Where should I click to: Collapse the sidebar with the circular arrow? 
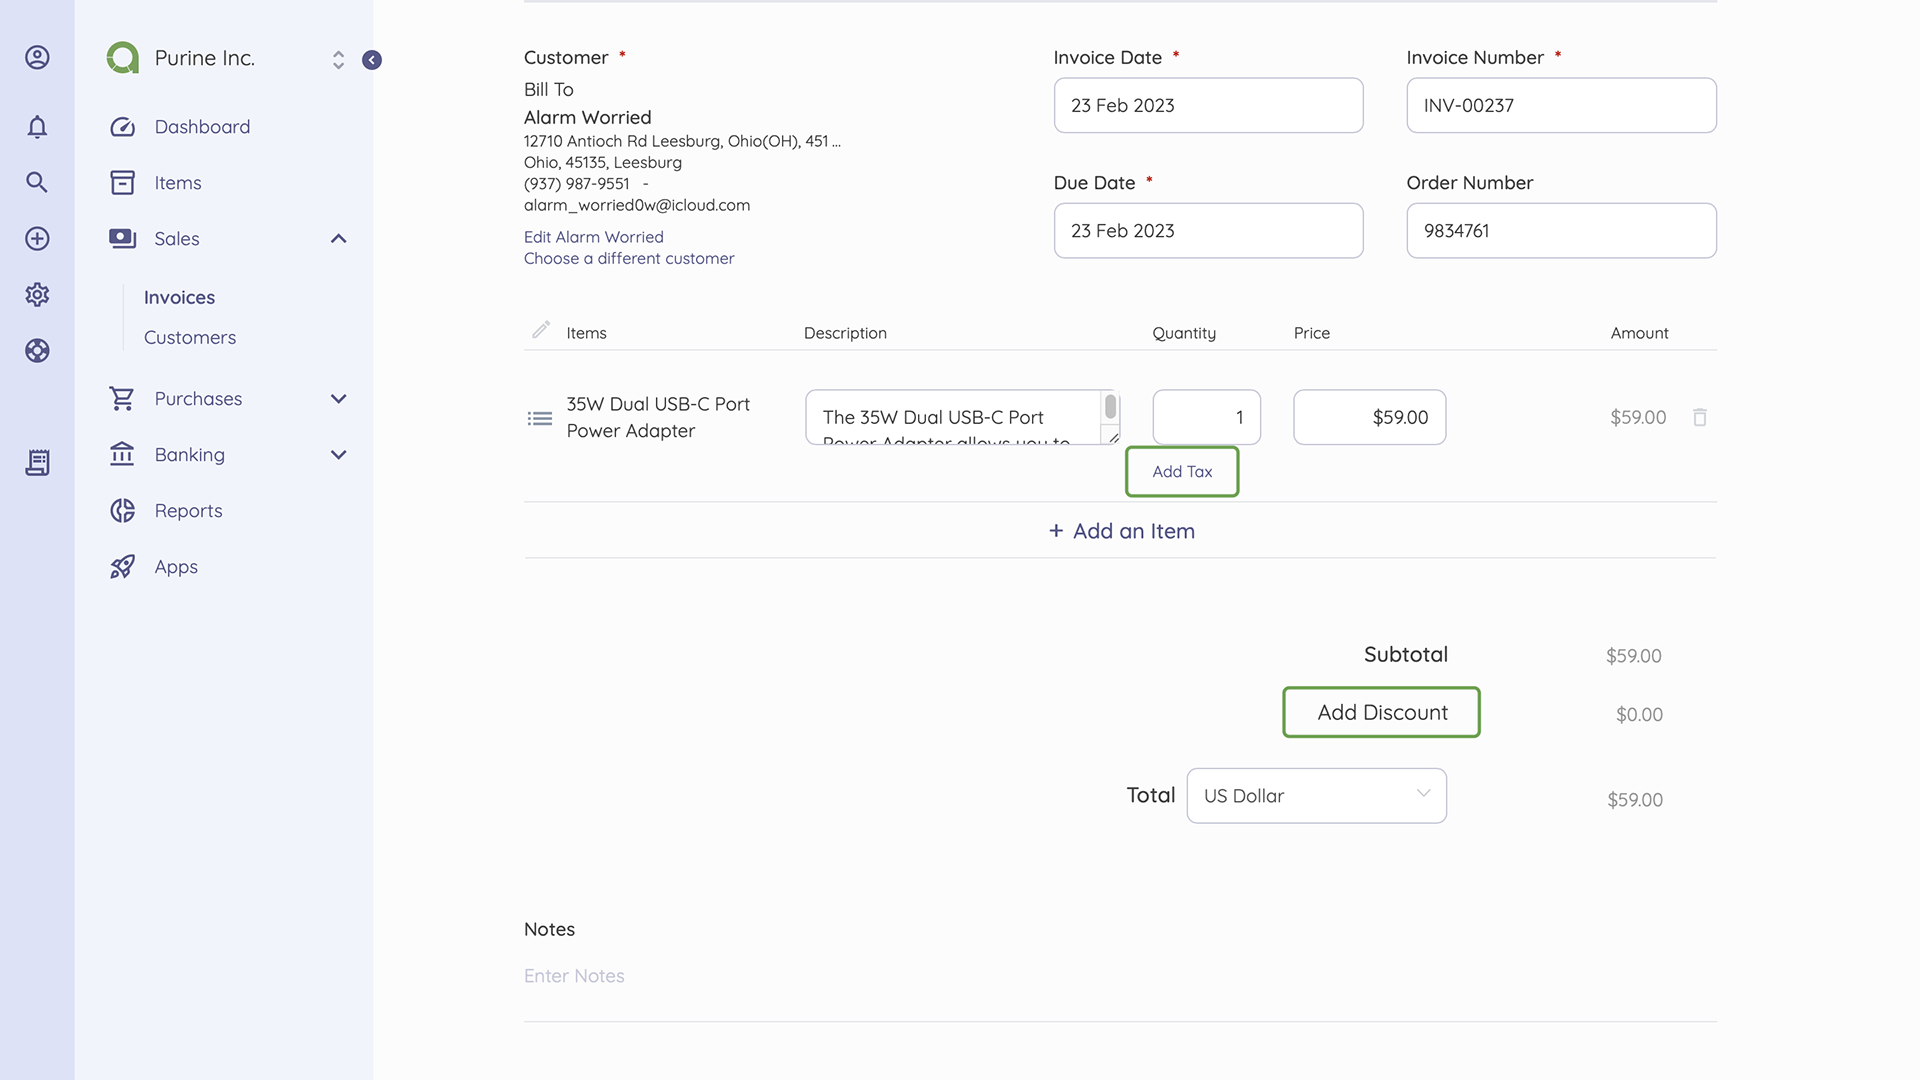(372, 60)
